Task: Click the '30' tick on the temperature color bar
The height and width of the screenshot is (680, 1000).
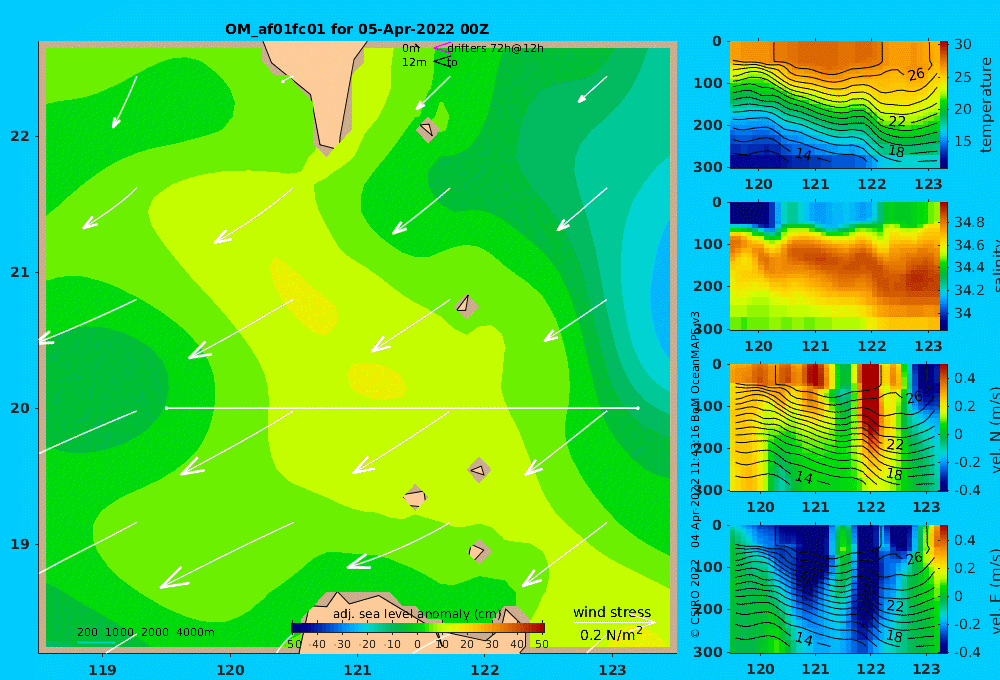Action: pos(962,44)
